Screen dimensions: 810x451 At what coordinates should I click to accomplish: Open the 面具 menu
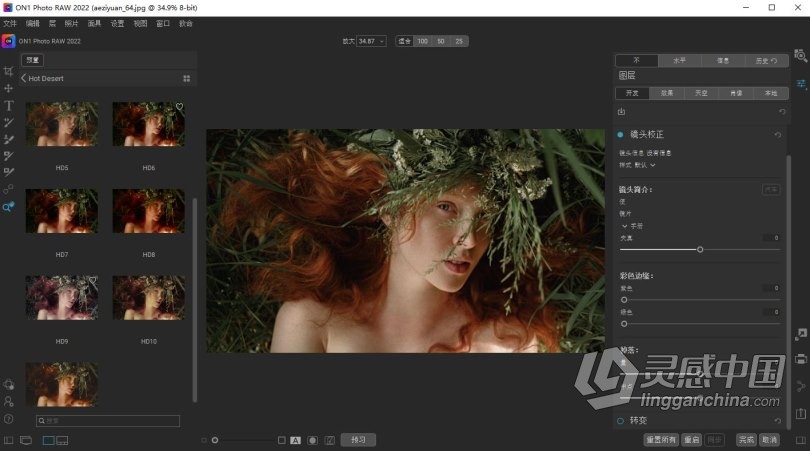[95, 24]
